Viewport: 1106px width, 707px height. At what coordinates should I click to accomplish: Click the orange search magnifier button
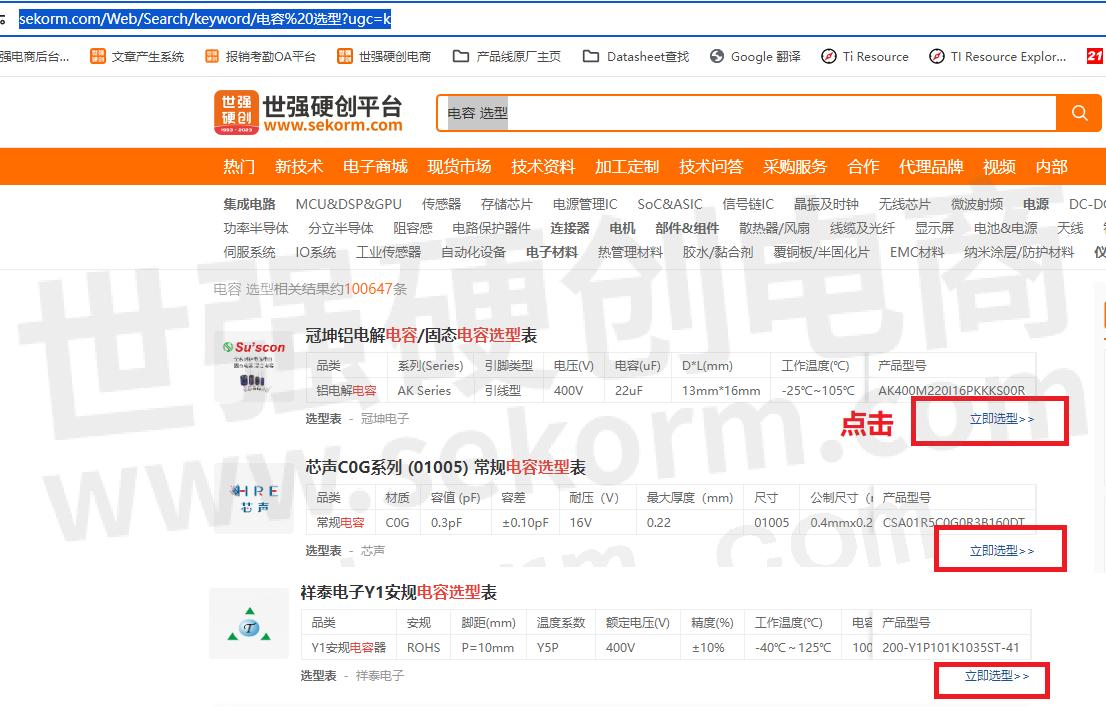click(x=1078, y=113)
